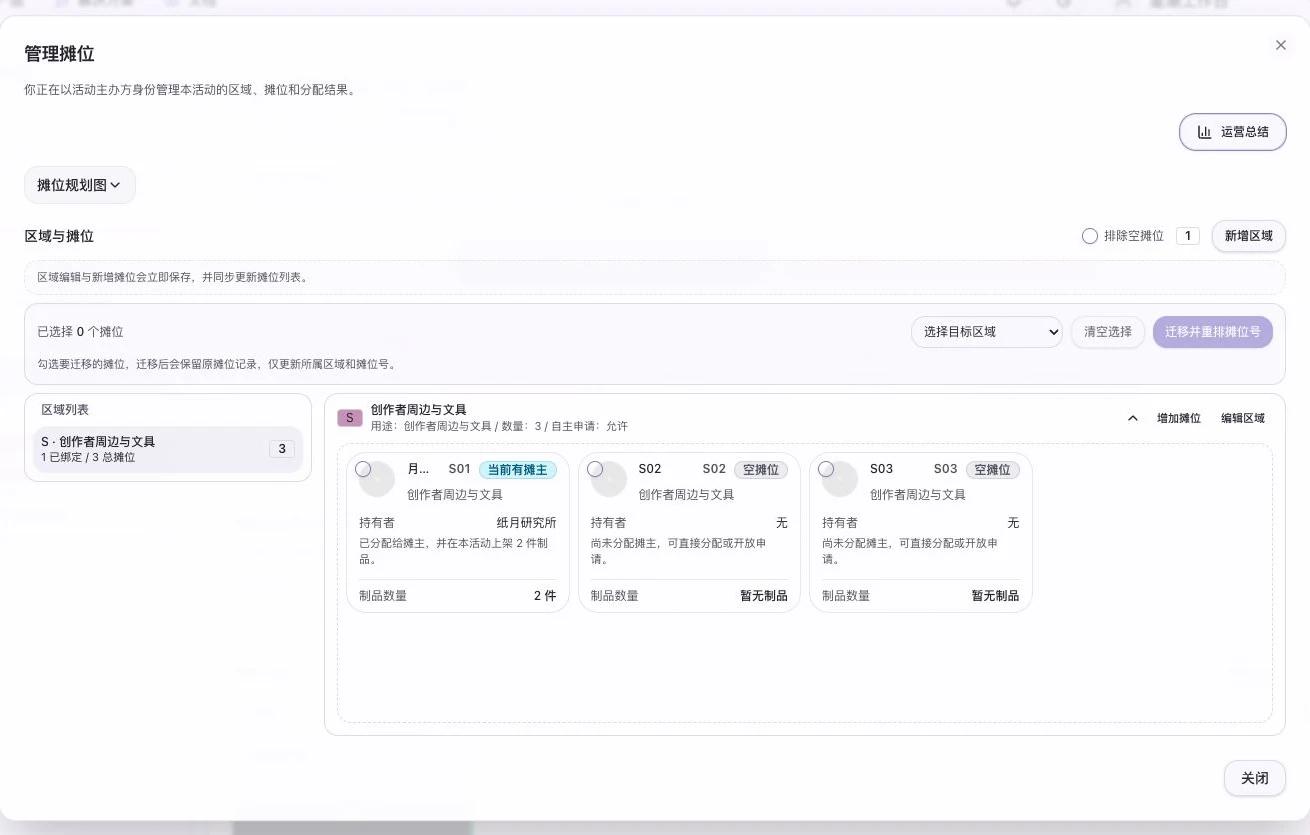Click 编辑区域 for the area
Image resolution: width=1310 pixels, height=835 pixels.
[1243, 418]
